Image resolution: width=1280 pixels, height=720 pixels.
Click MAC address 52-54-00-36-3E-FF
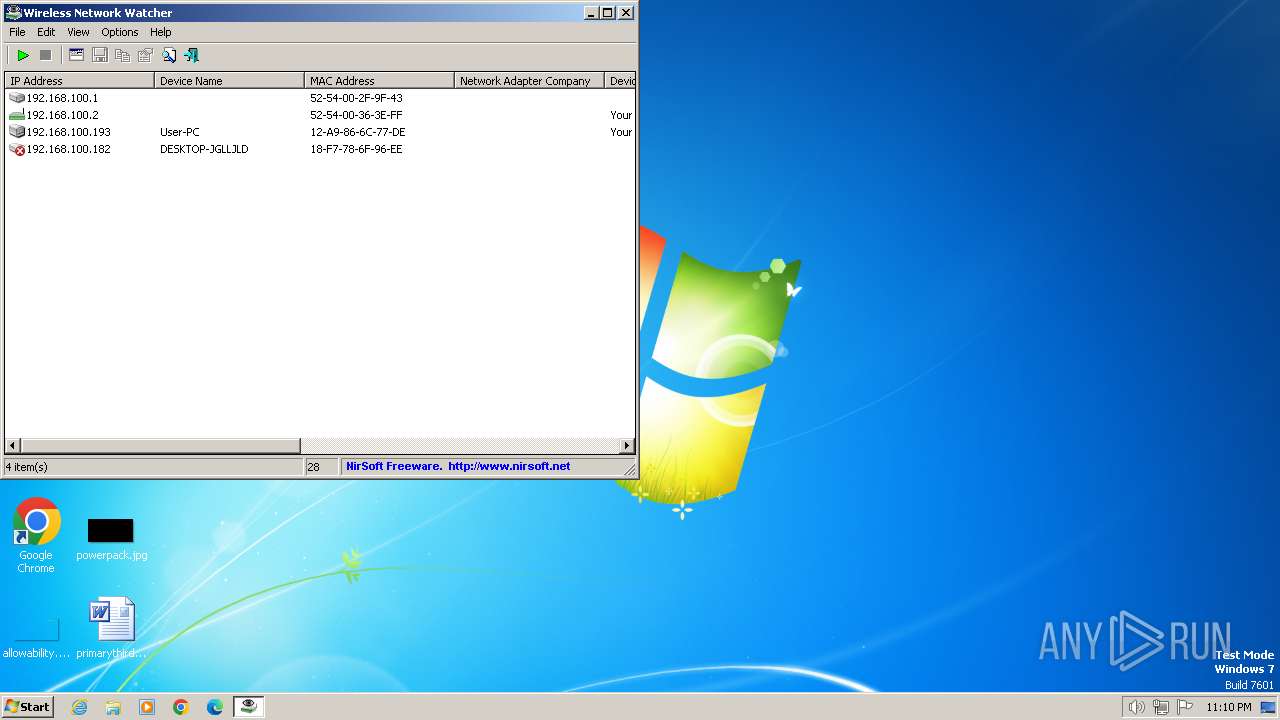[356, 115]
